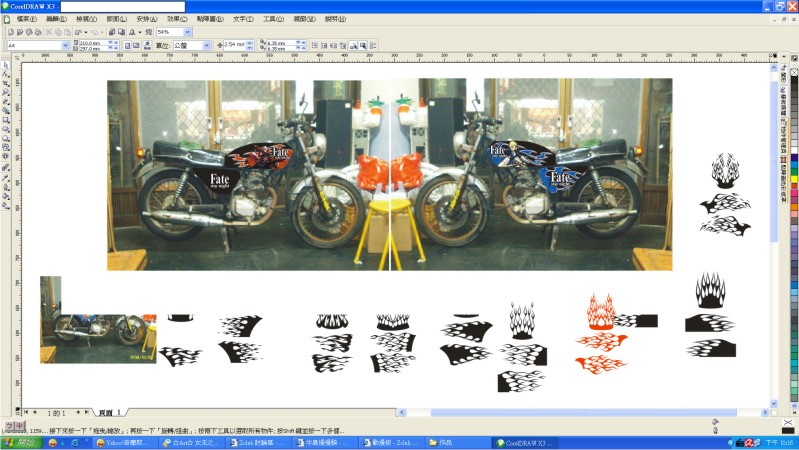Open the 安排(A) Arrange menu

point(147,19)
